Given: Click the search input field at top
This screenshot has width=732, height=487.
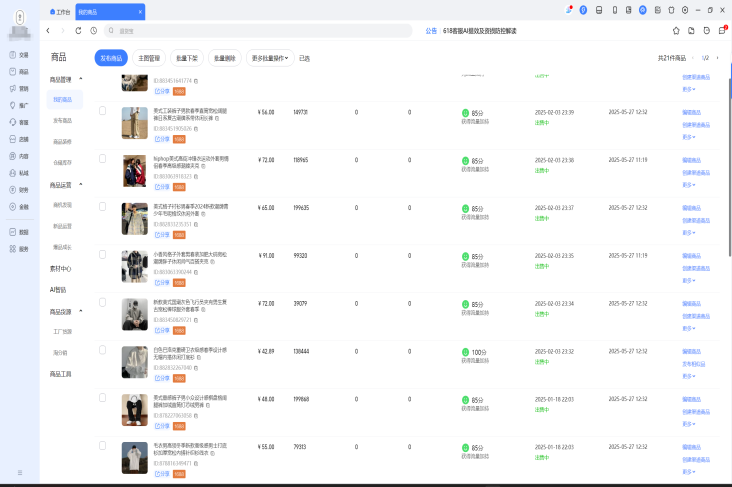Looking at the screenshot, I should tap(260, 31).
